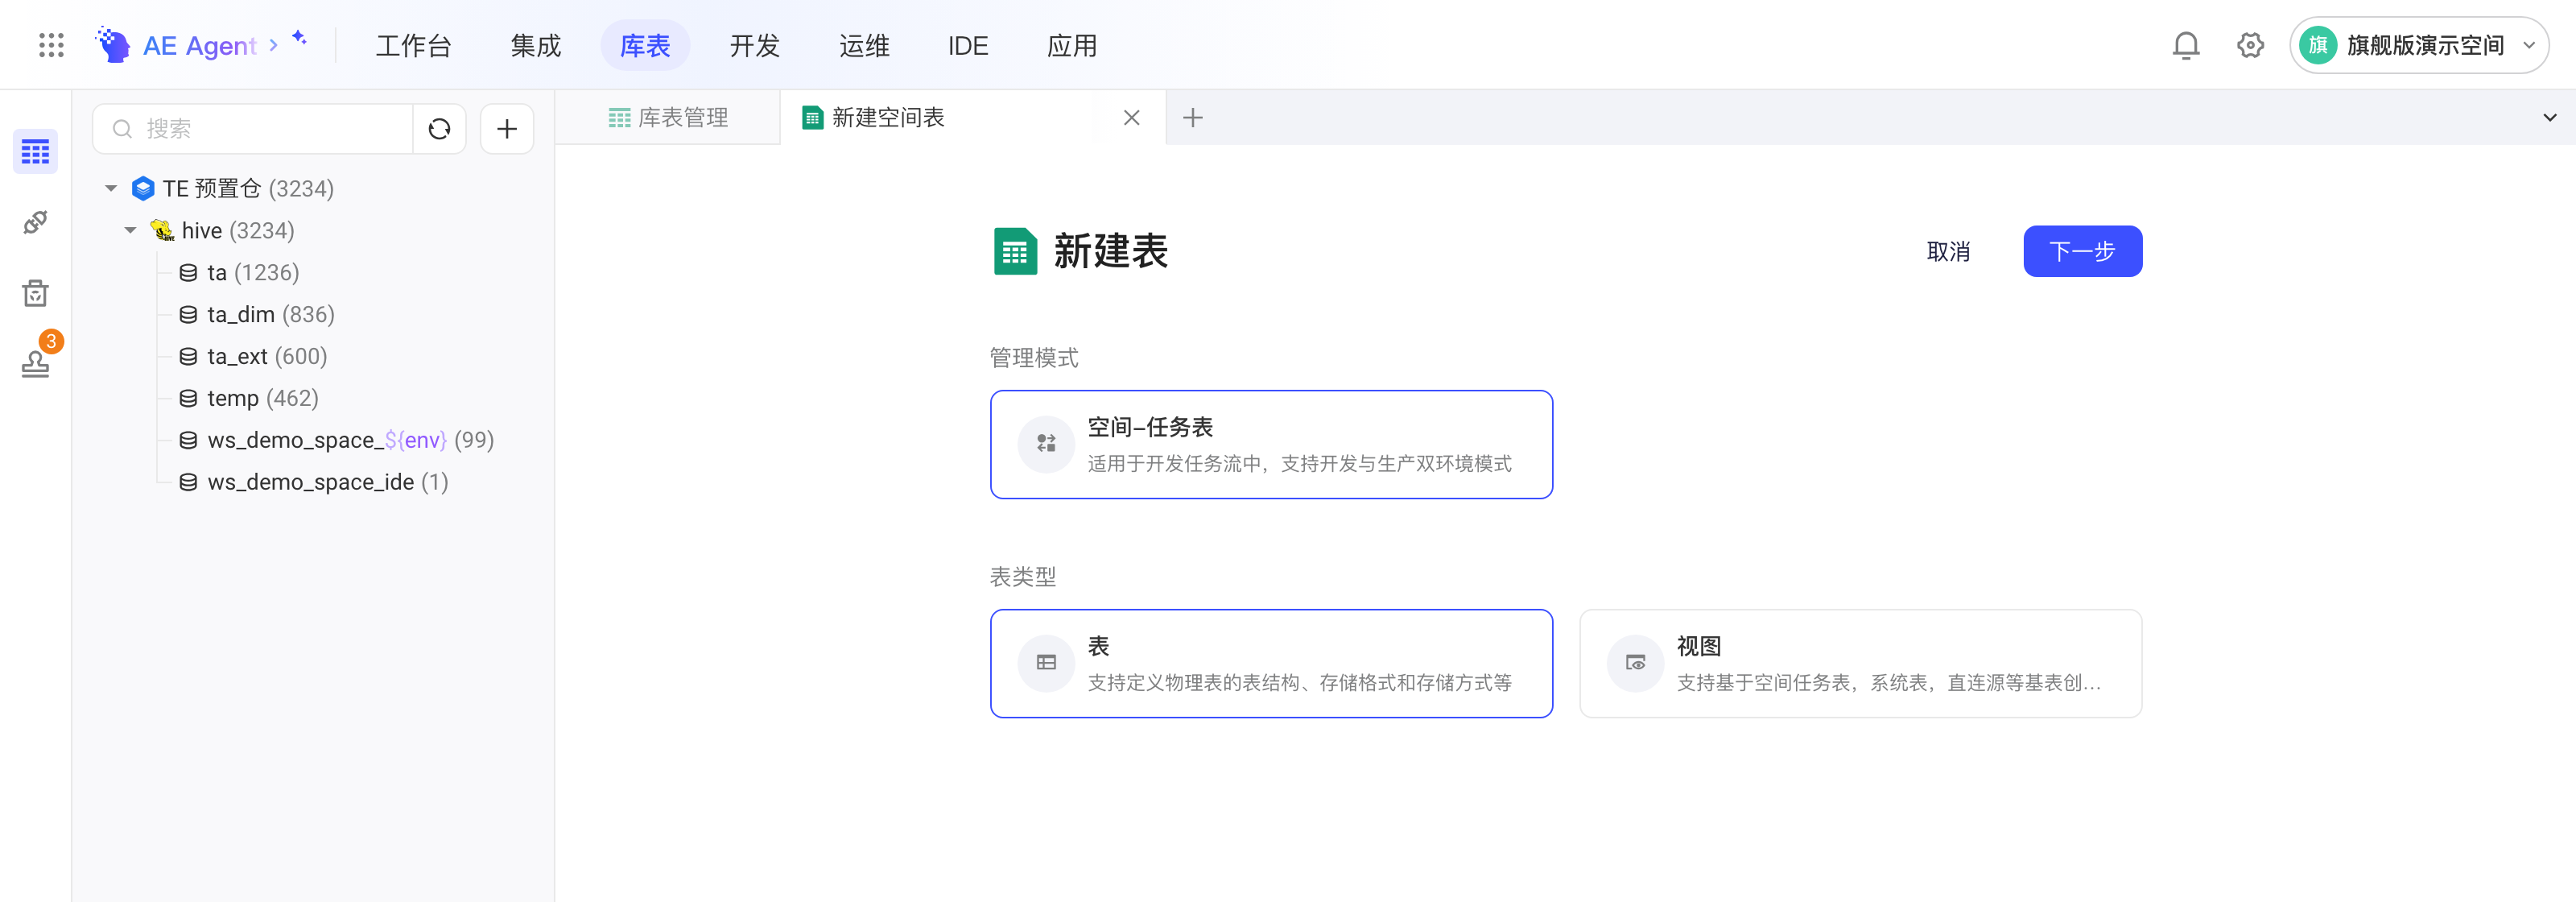Select the 表 table type card
The height and width of the screenshot is (902, 2576).
(x=1271, y=663)
